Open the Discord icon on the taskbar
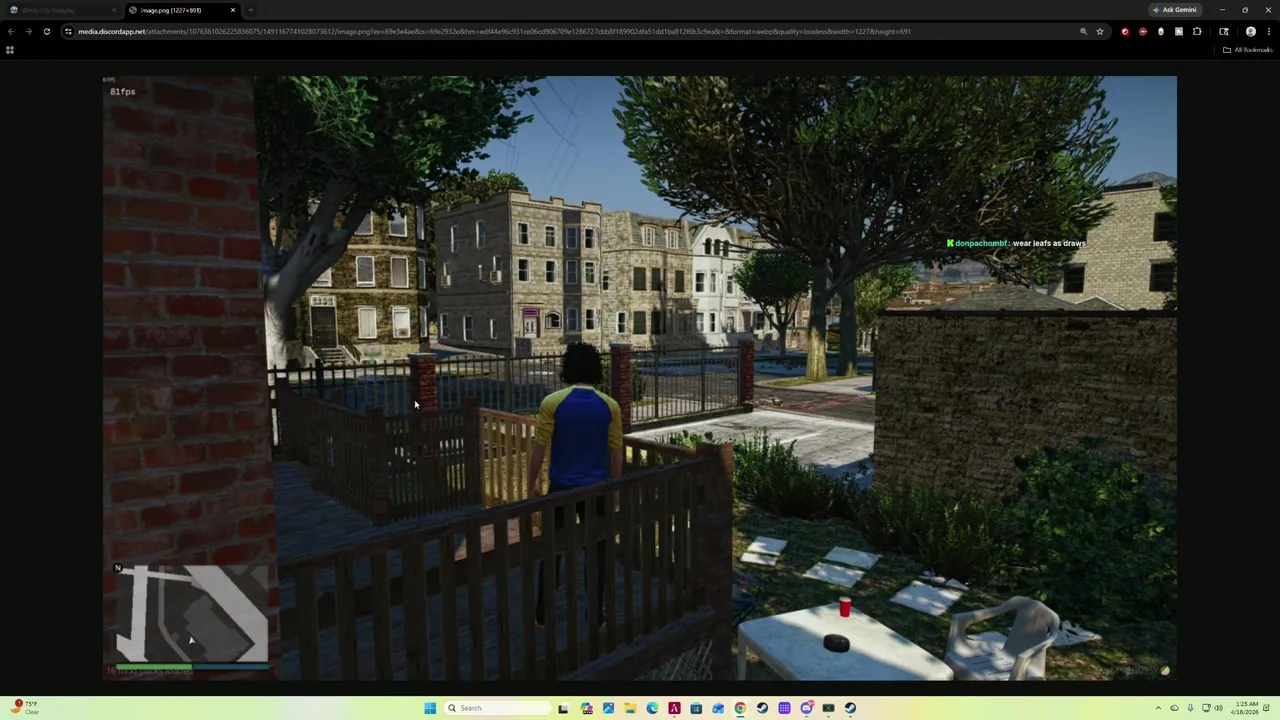Screen dimensions: 1280x720 (806, 708)
